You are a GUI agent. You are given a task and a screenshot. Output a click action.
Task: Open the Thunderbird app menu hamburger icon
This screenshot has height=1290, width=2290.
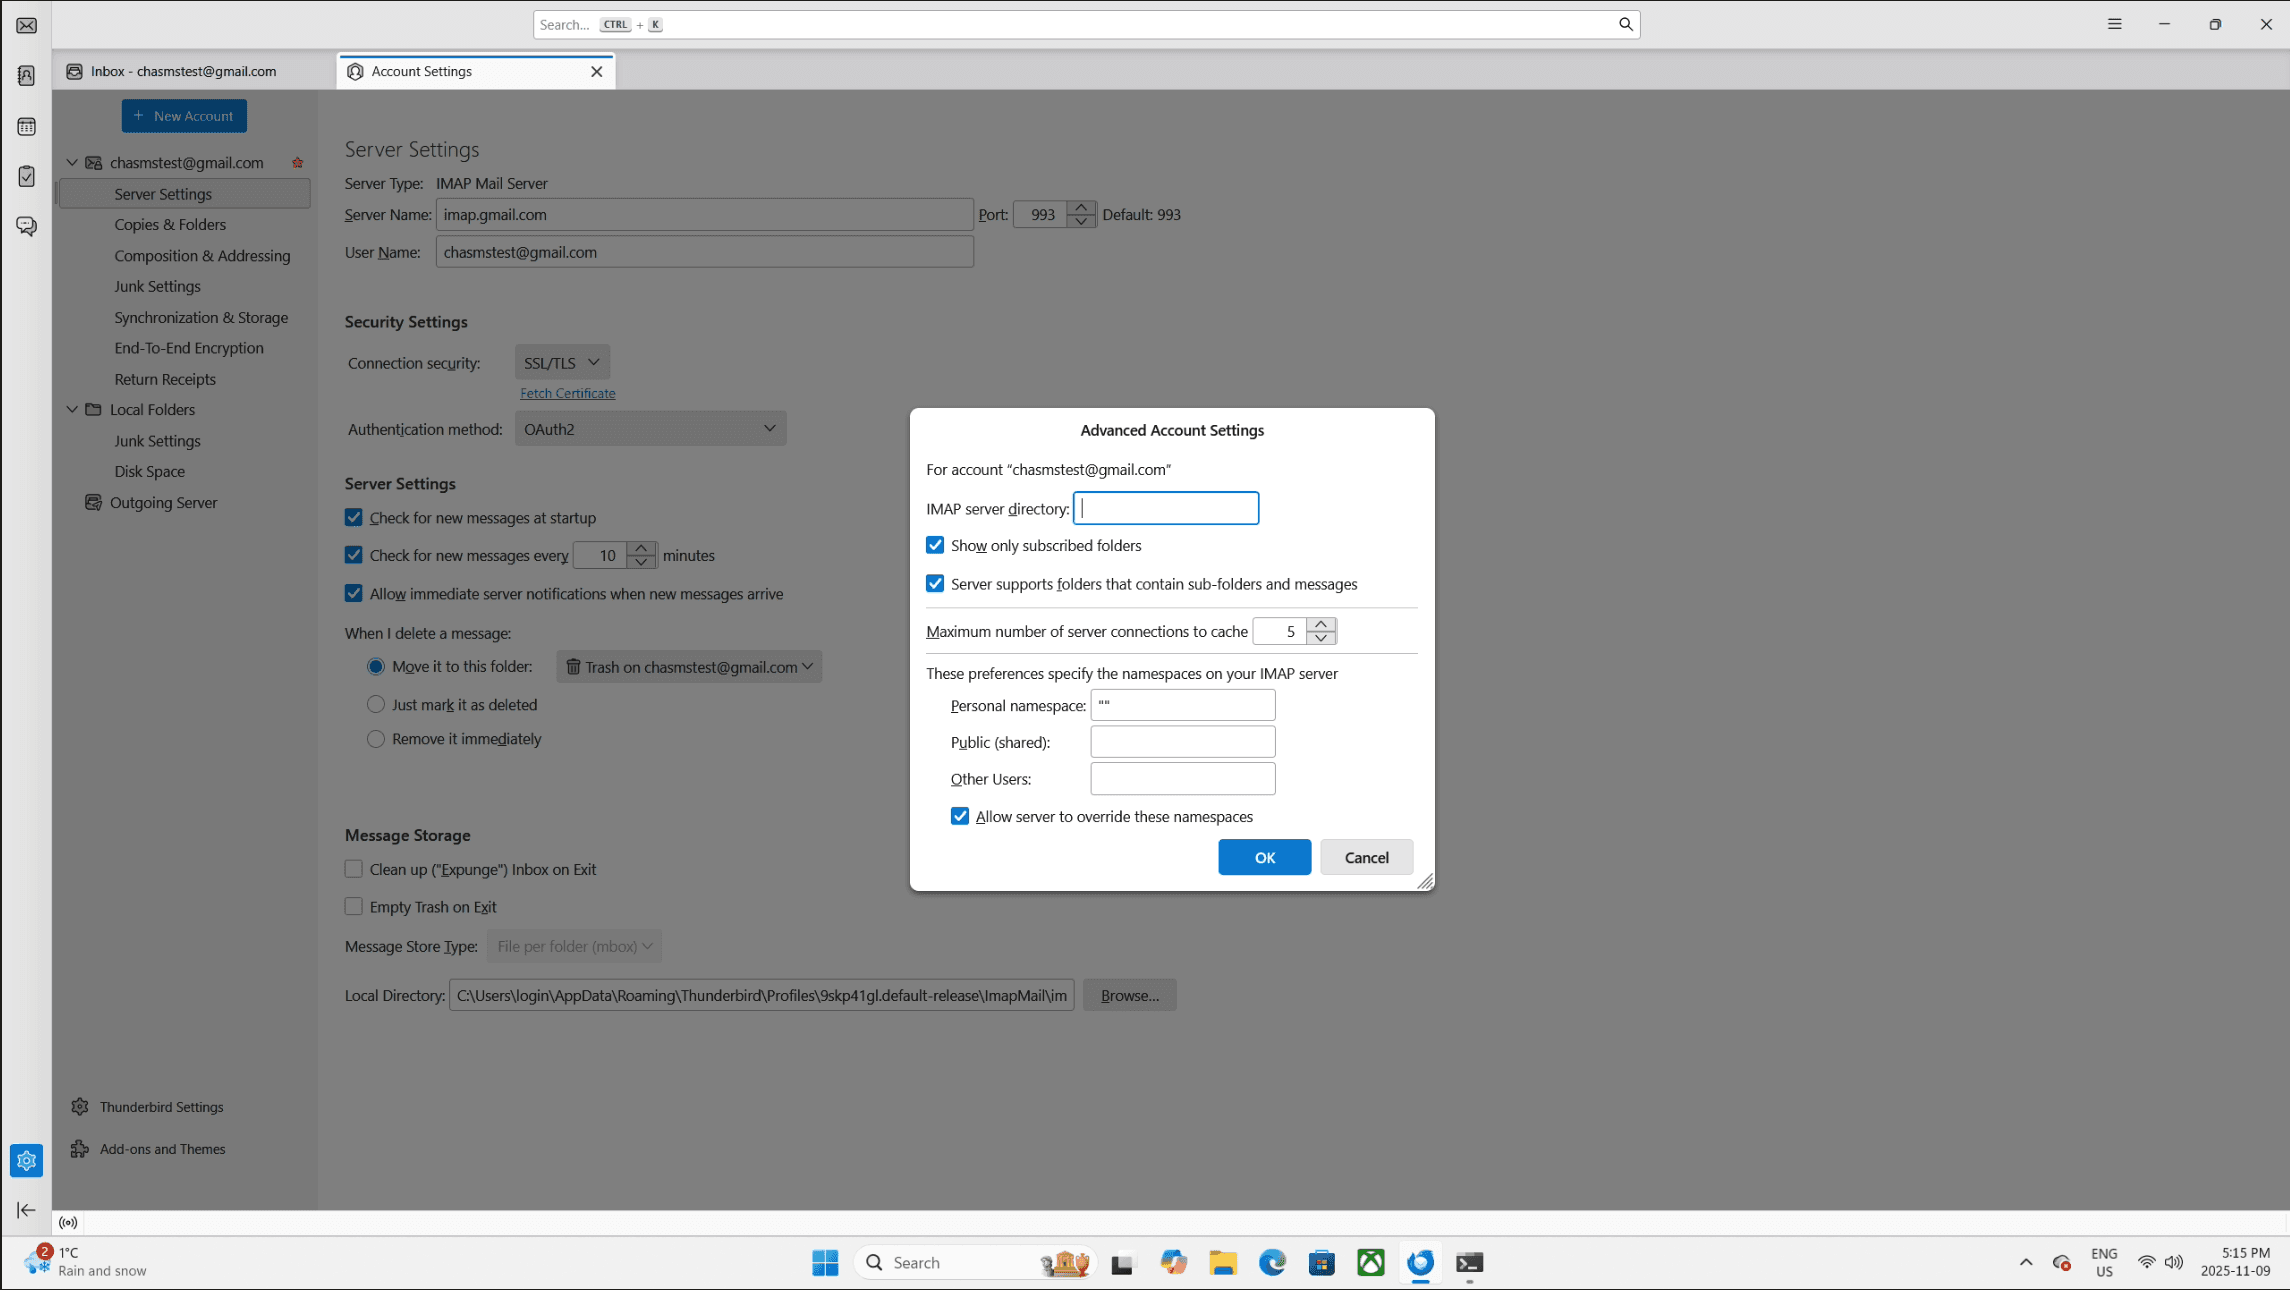point(2114,24)
